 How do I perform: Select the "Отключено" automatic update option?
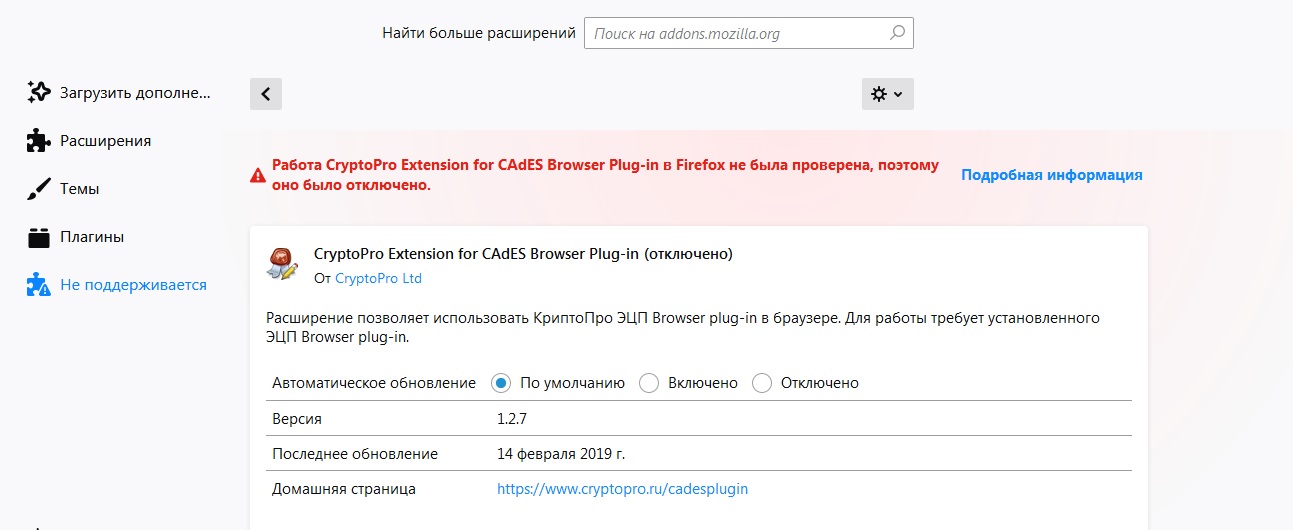pyautogui.click(x=762, y=383)
